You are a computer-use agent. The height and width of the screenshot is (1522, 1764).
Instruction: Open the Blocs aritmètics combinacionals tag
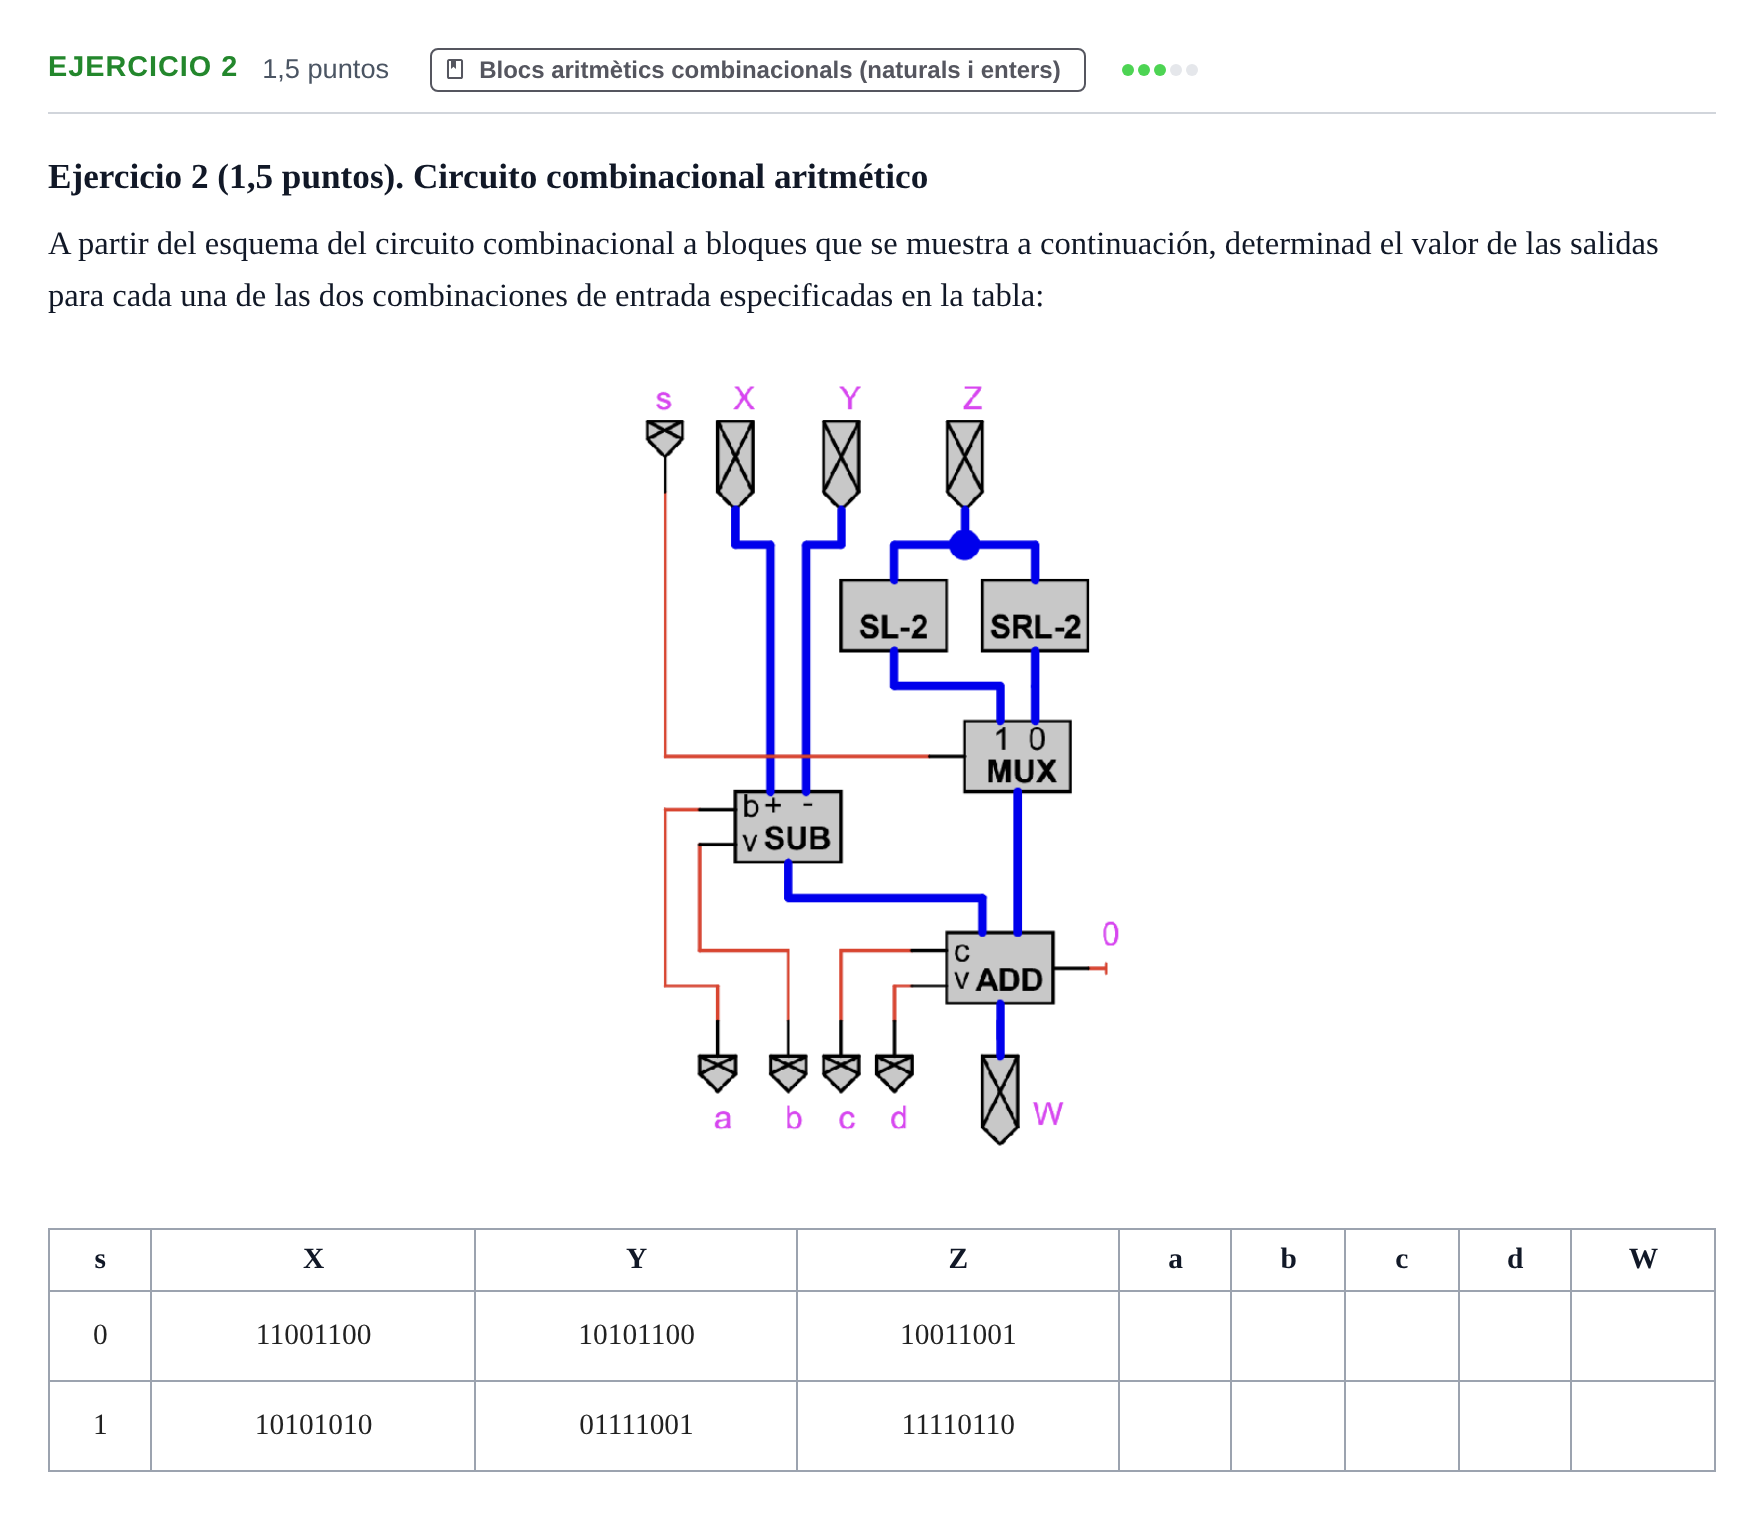758,70
